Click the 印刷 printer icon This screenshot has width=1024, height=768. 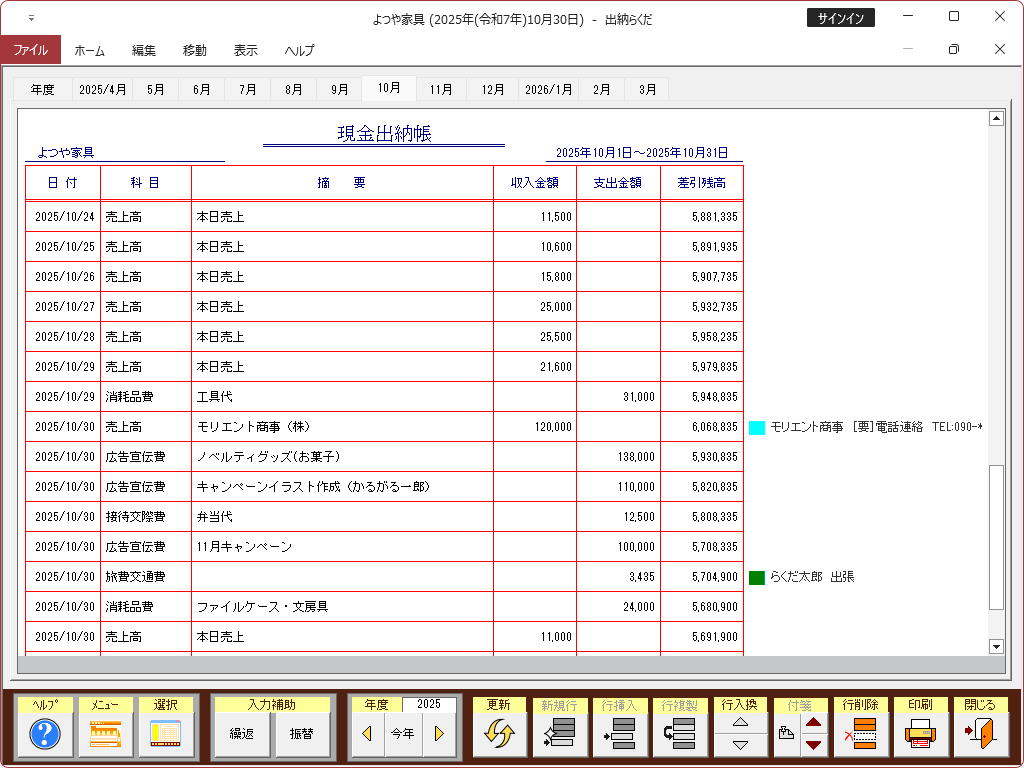pos(920,735)
